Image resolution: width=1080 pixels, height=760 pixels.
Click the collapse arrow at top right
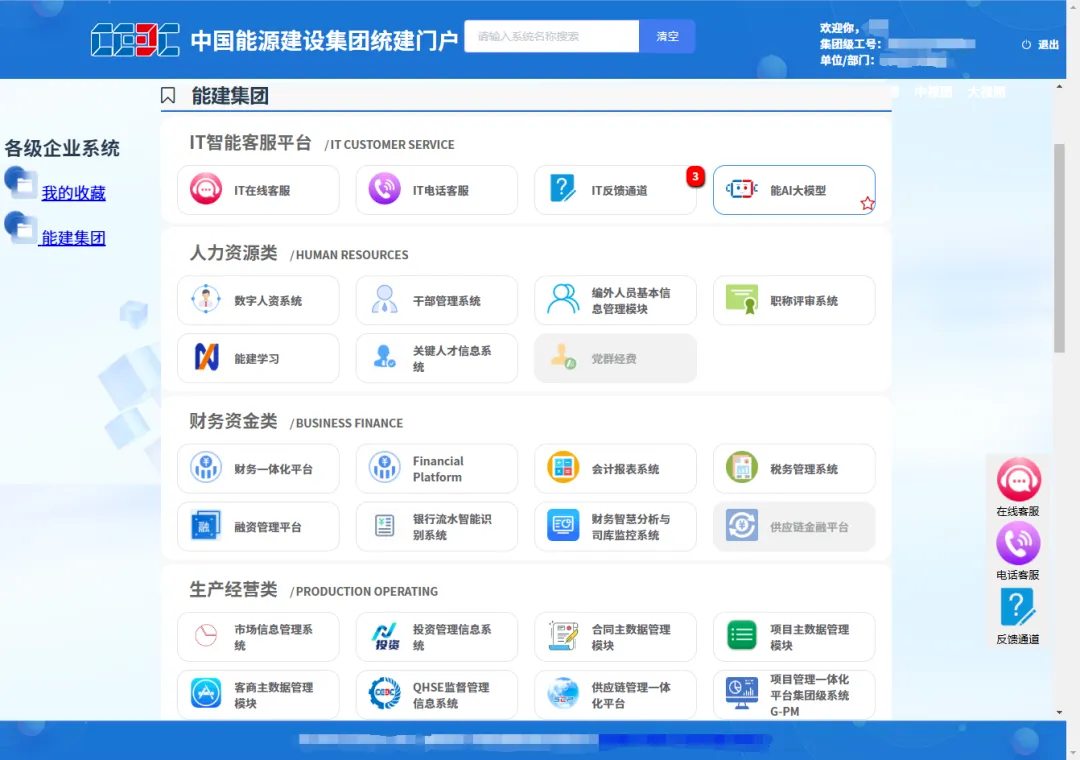click(1058, 86)
